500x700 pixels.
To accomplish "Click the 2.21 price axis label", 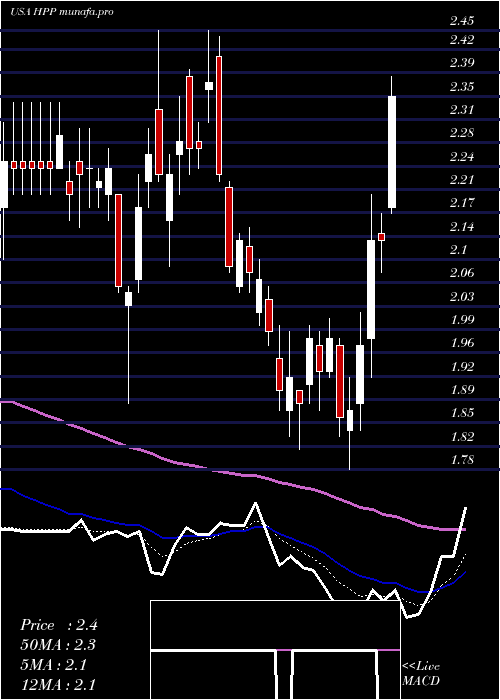I will (462, 180).
